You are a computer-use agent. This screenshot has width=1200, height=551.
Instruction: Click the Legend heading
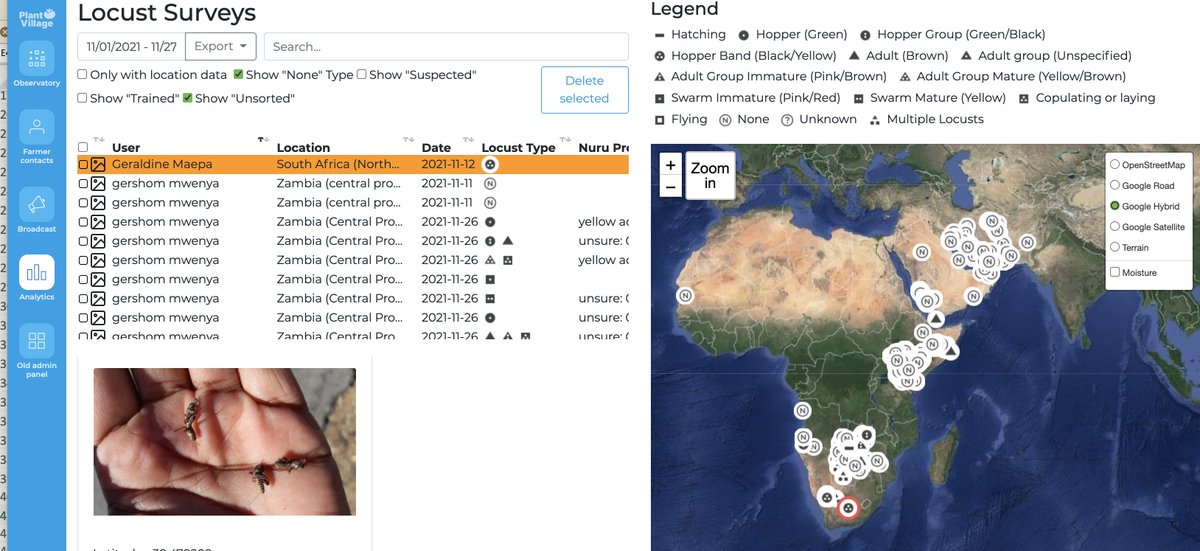[684, 9]
